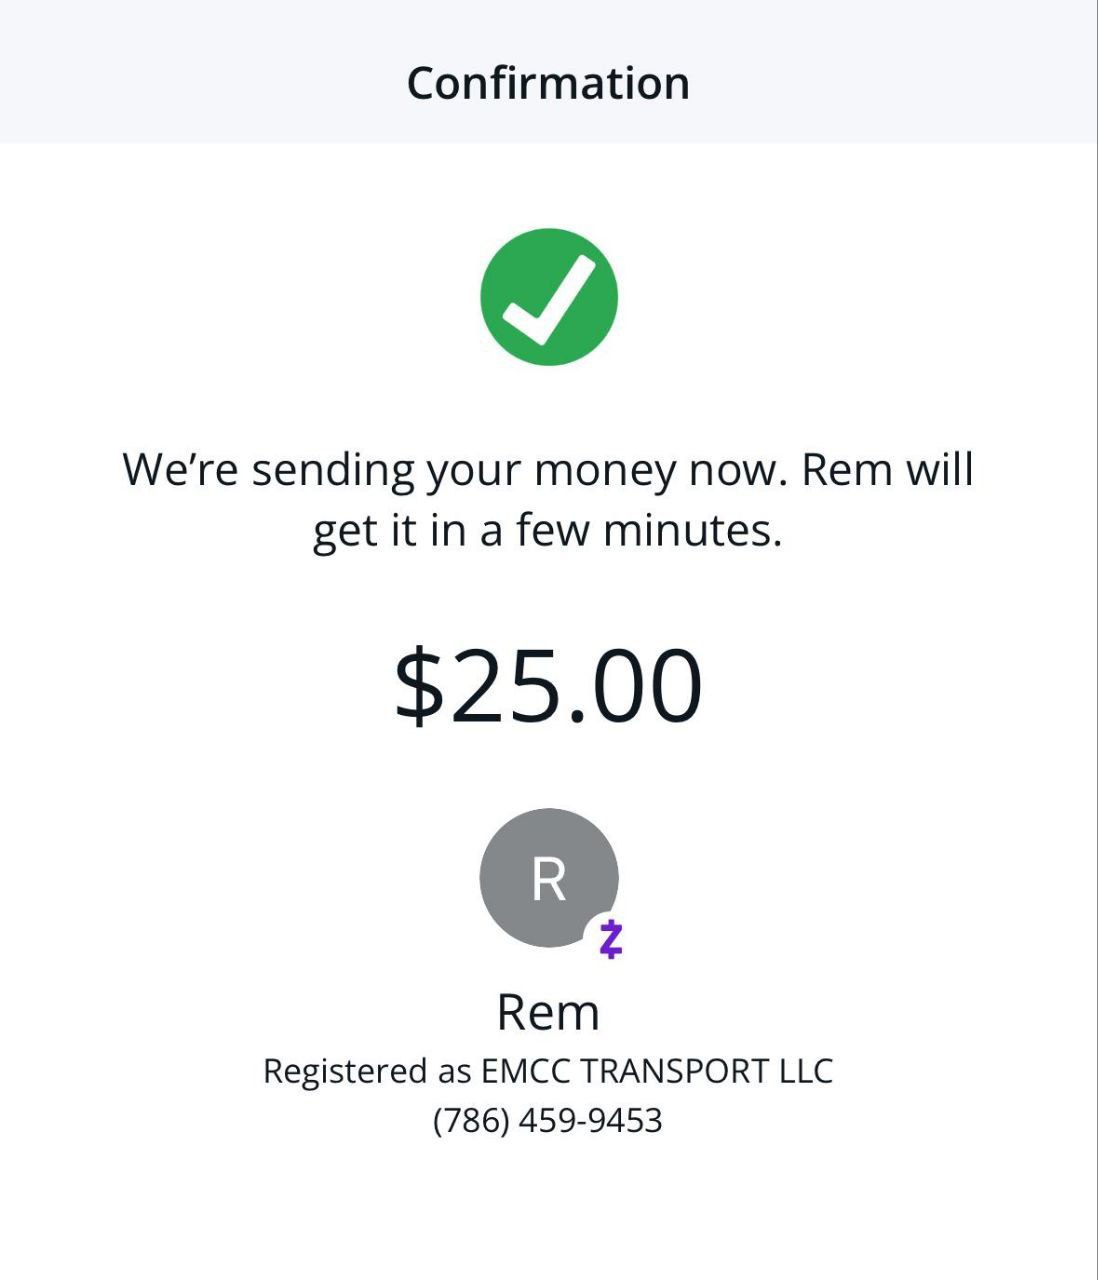Click the $25.00 amount

coord(548,686)
